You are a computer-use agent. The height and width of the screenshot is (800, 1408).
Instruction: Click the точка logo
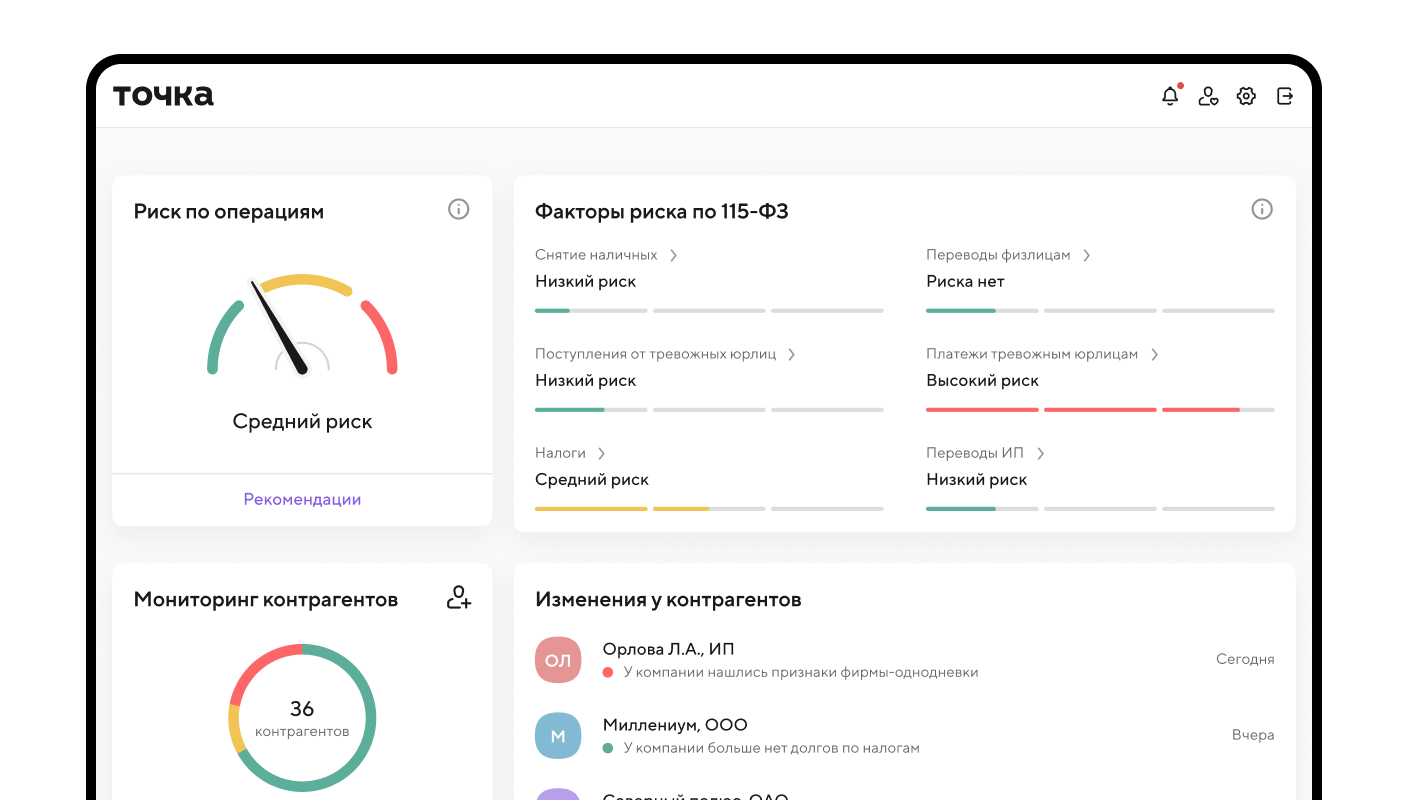pyautogui.click(x=162, y=95)
